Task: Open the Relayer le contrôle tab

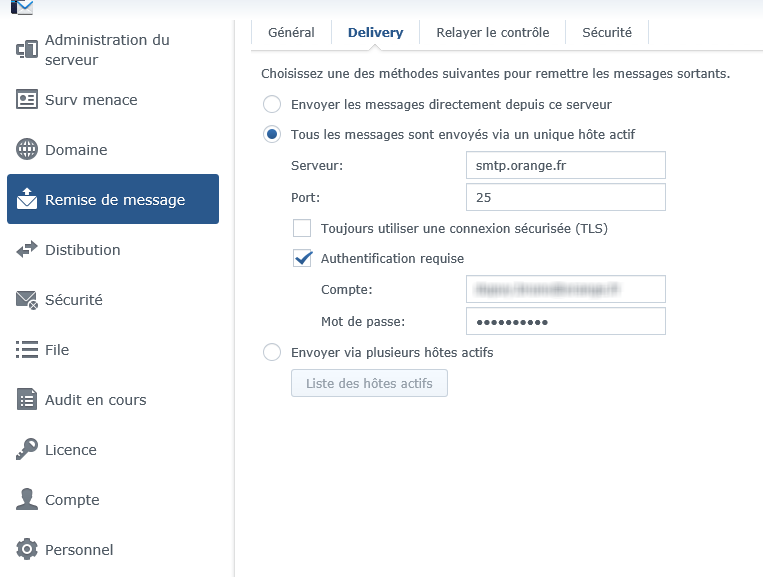Action: (492, 33)
